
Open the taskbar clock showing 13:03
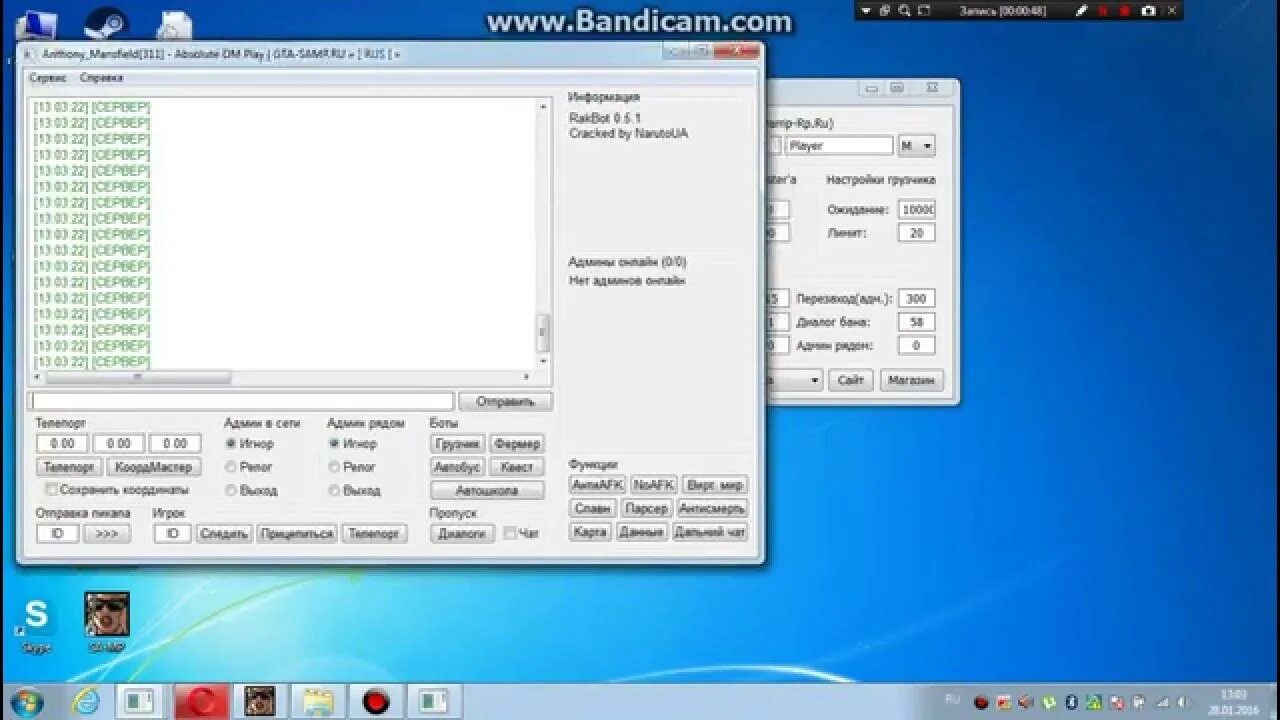point(1233,701)
